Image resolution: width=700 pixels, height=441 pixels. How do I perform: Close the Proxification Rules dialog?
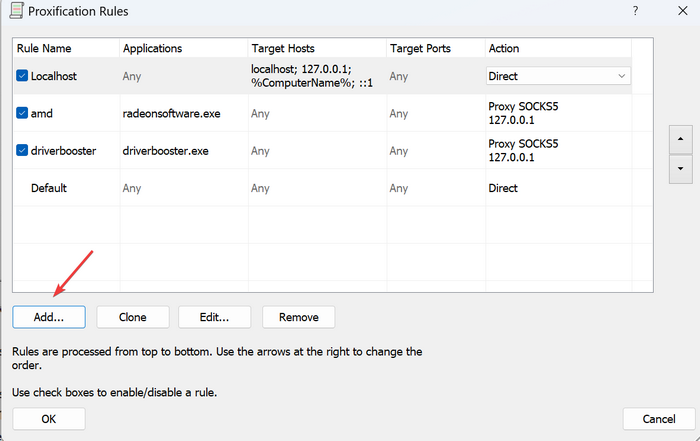(683, 11)
